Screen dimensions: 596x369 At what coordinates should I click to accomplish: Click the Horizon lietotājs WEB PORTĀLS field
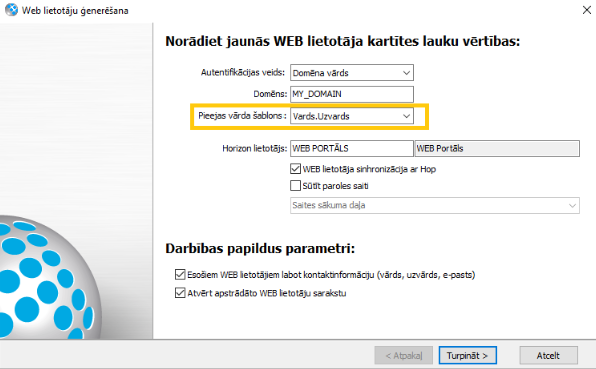[x=352, y=148]
